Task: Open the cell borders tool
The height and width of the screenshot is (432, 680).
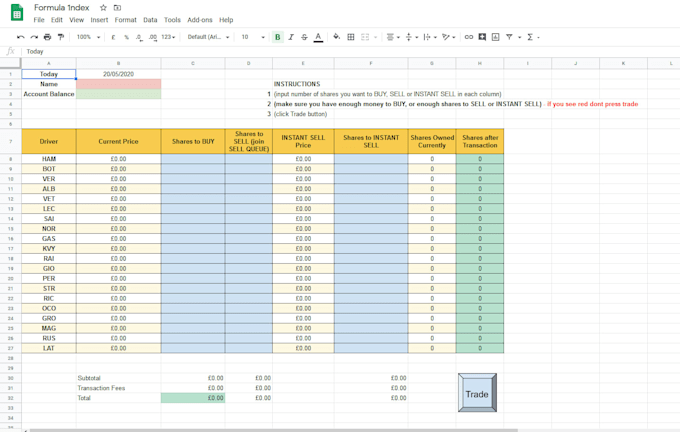Action: [351, 37]
